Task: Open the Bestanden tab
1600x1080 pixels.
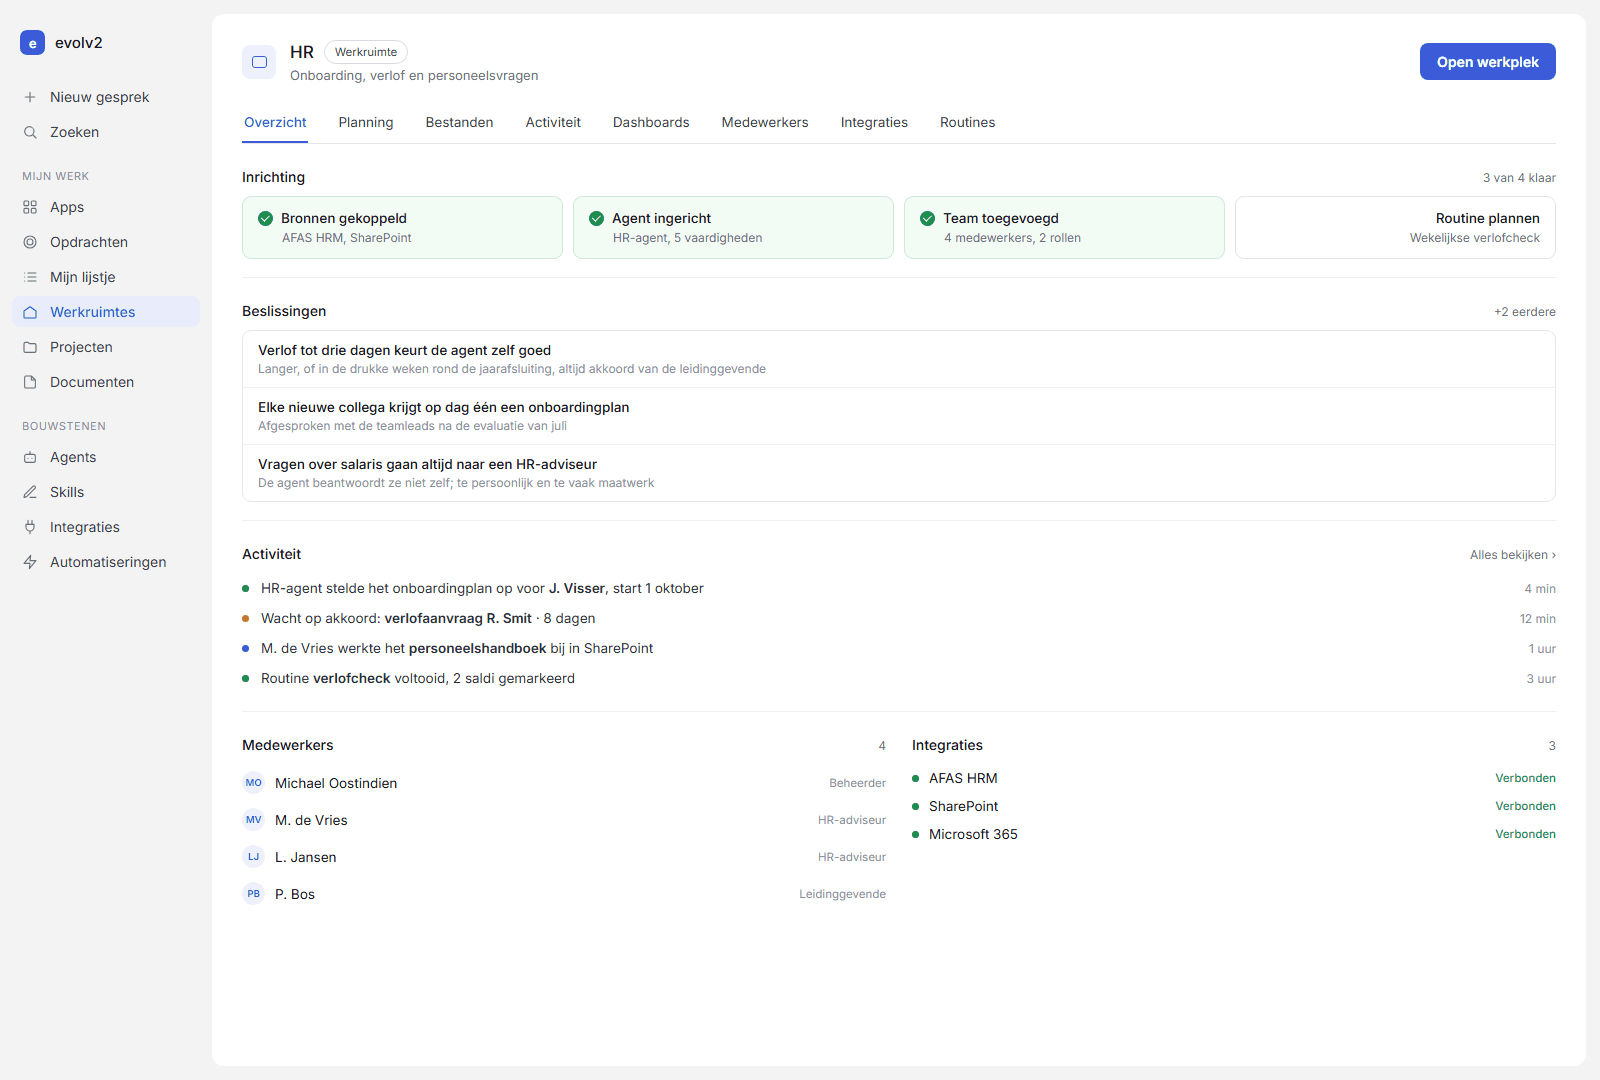Action: point(460,122)
